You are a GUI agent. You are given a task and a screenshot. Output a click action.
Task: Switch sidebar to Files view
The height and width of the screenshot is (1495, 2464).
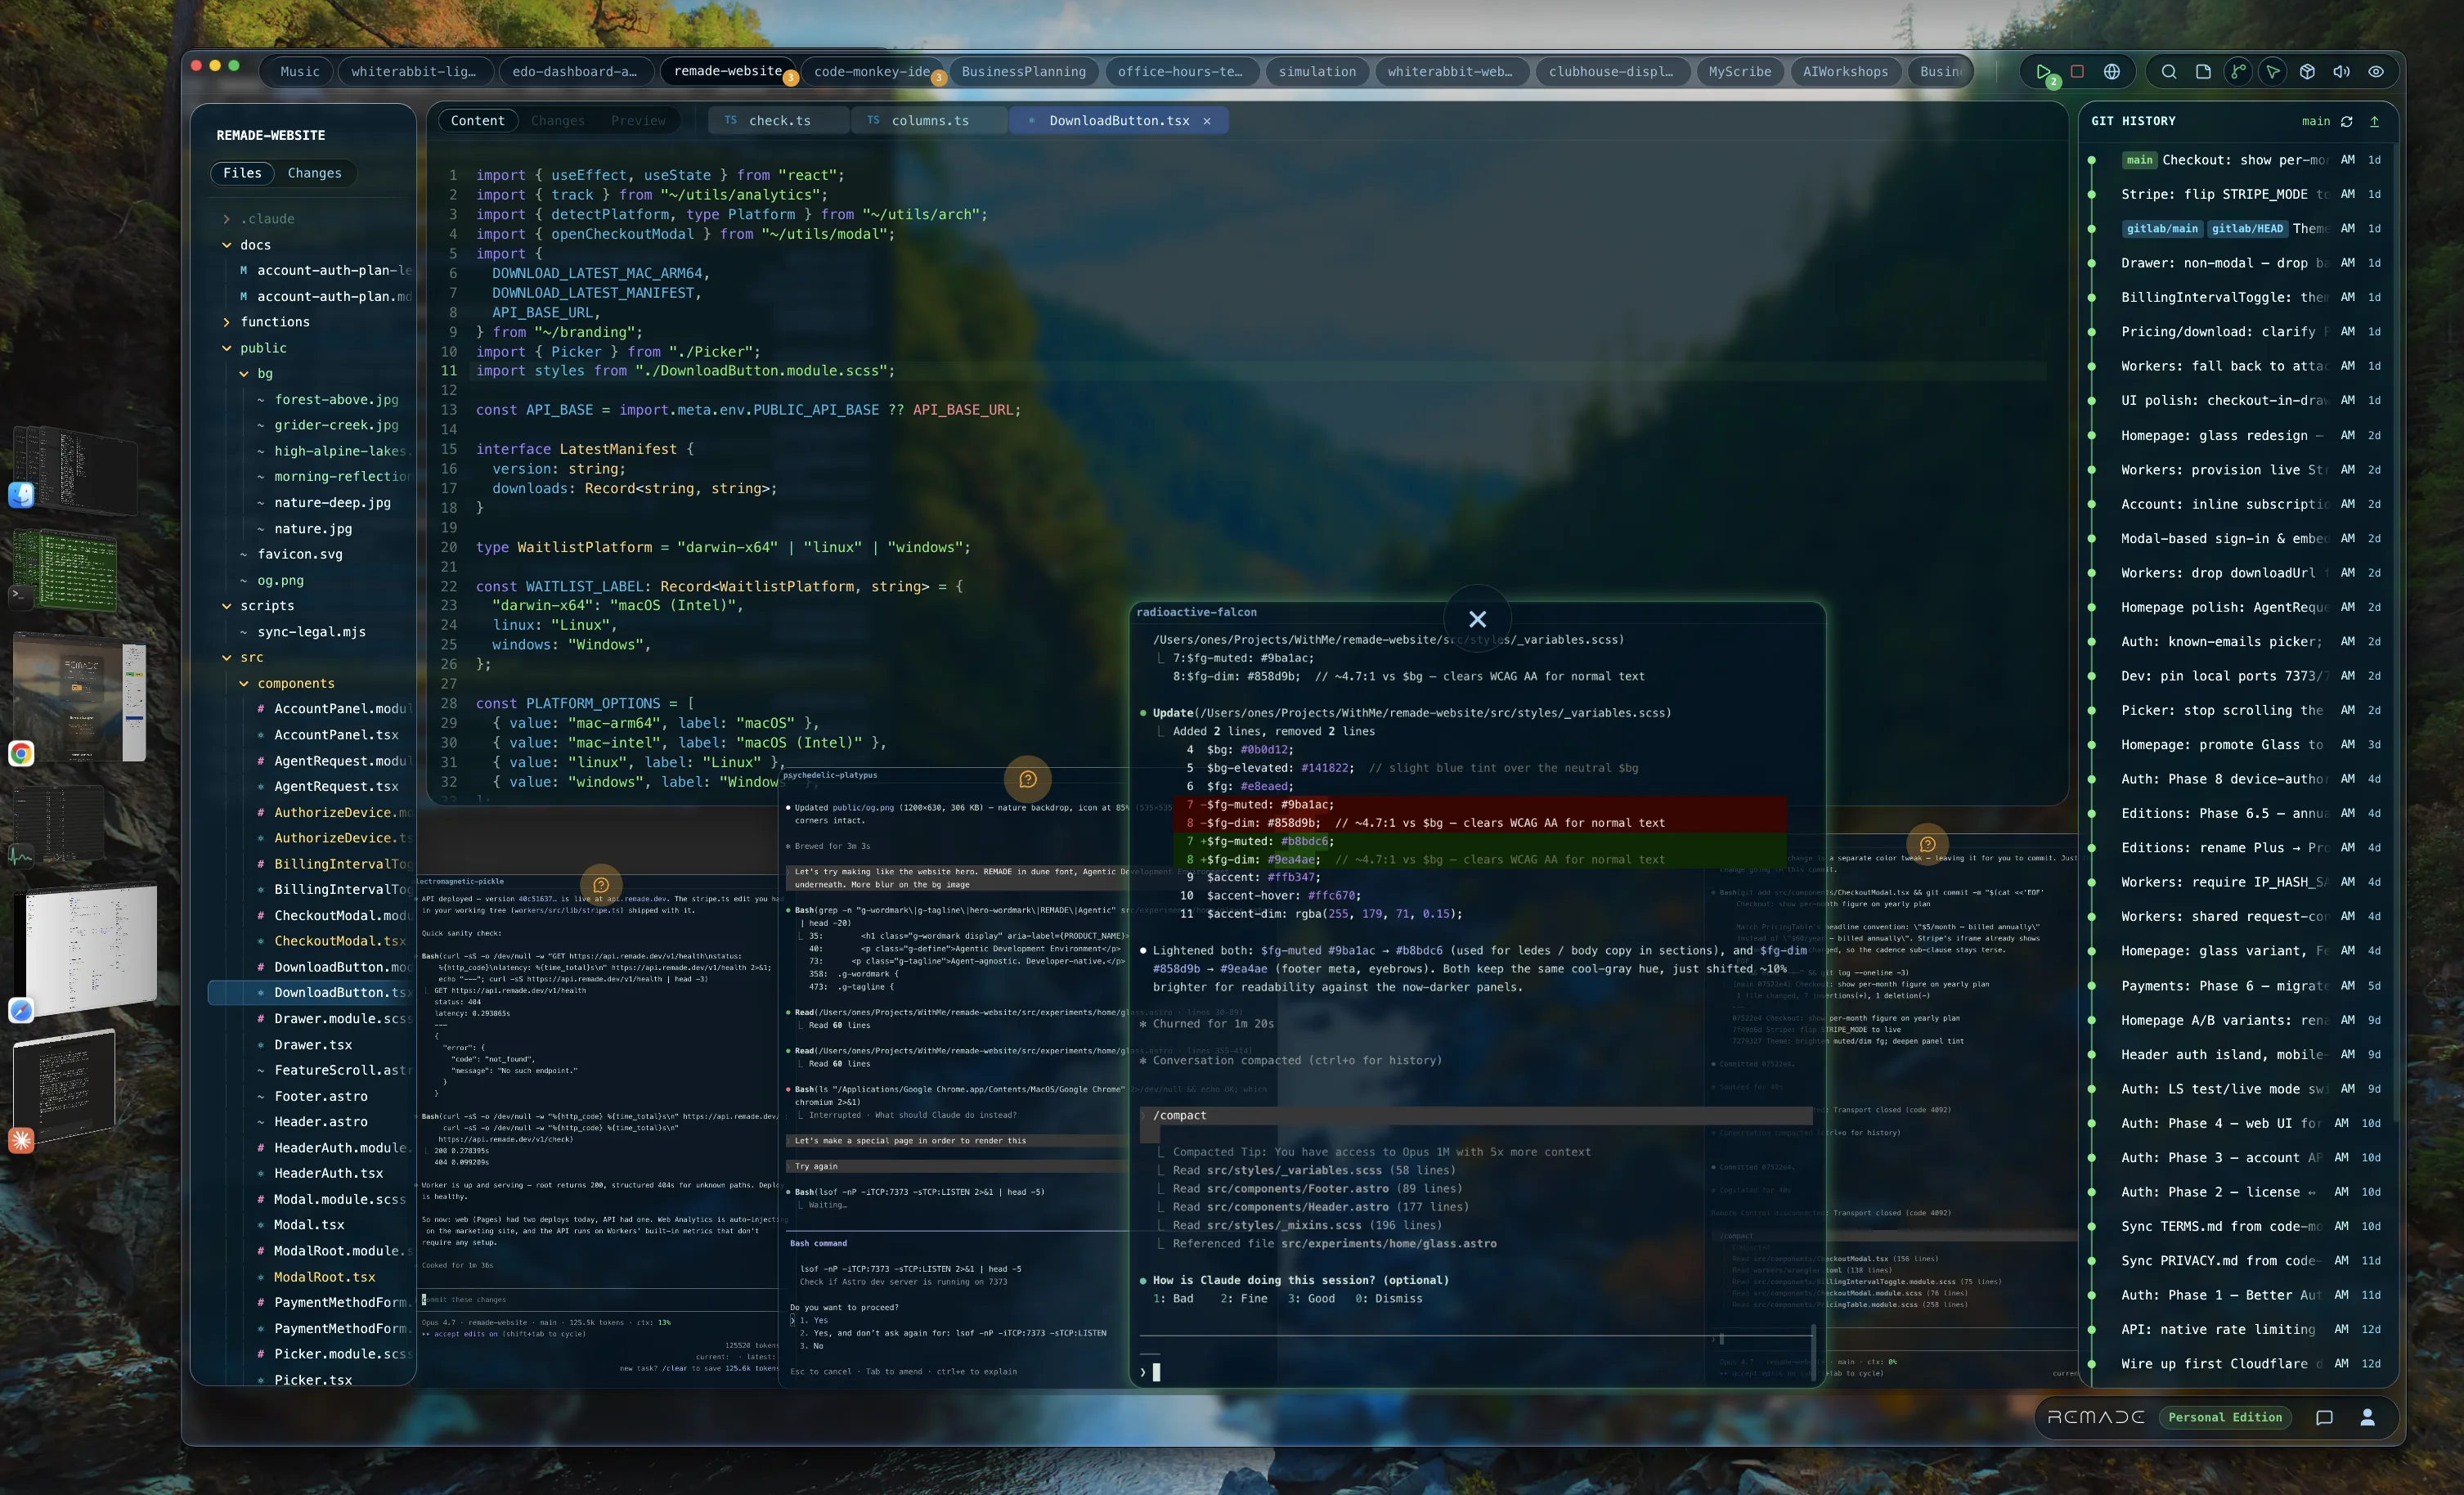pos(242,173)
